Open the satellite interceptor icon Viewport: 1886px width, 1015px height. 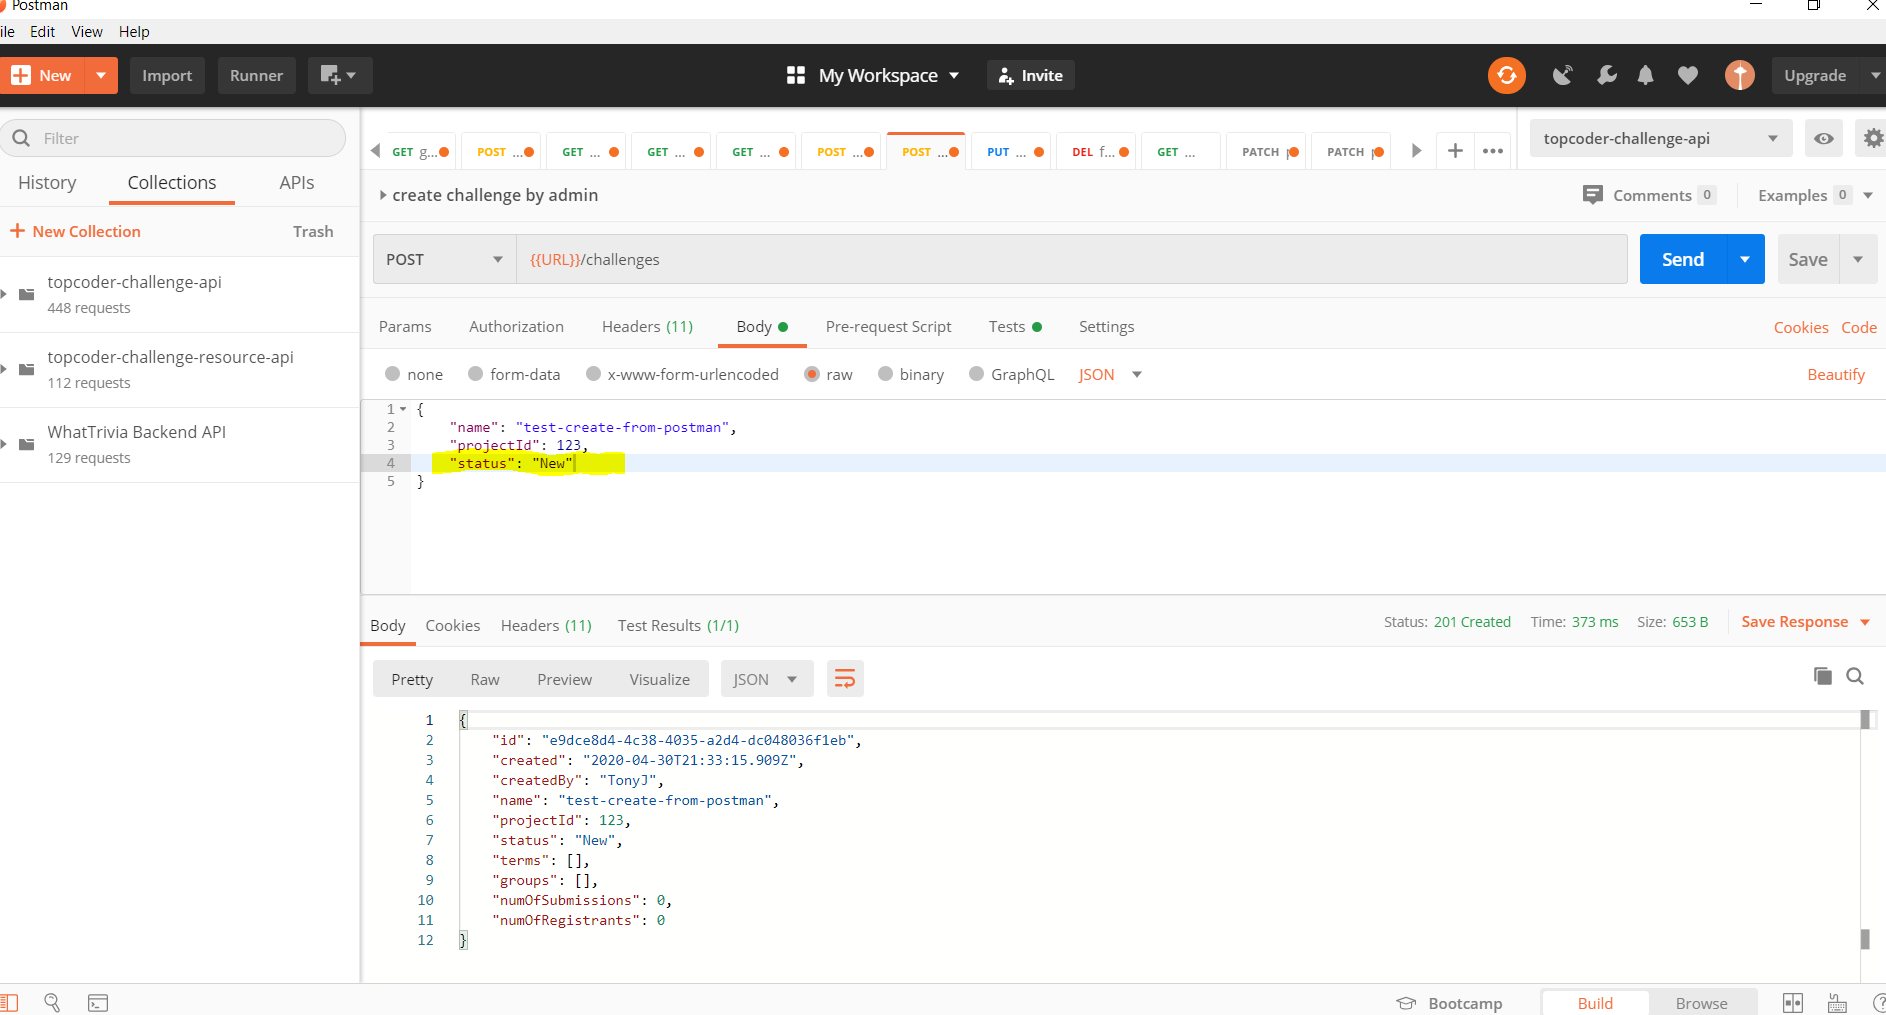point(1562,75)
